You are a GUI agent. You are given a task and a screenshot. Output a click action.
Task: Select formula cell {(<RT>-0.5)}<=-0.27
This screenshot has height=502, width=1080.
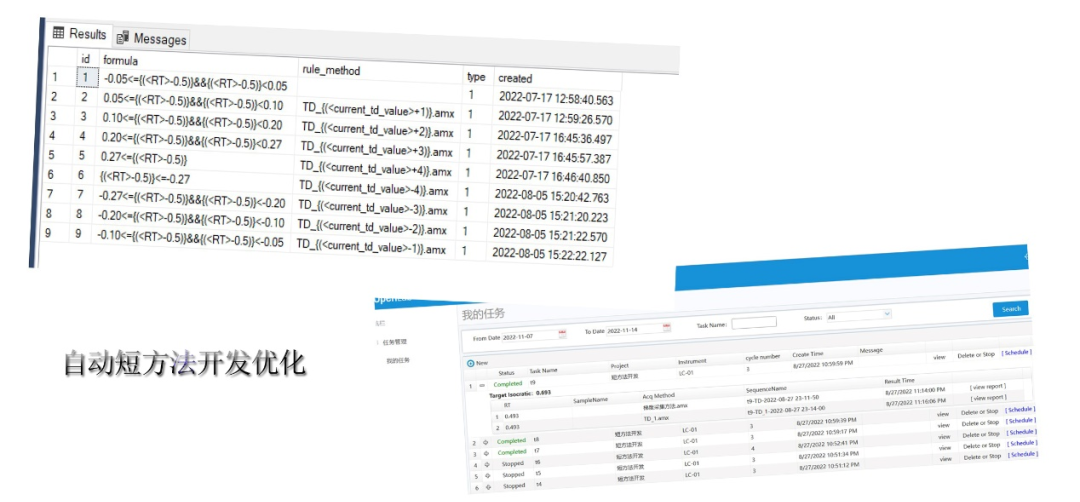pyautogui.click(x=145, y=178)
